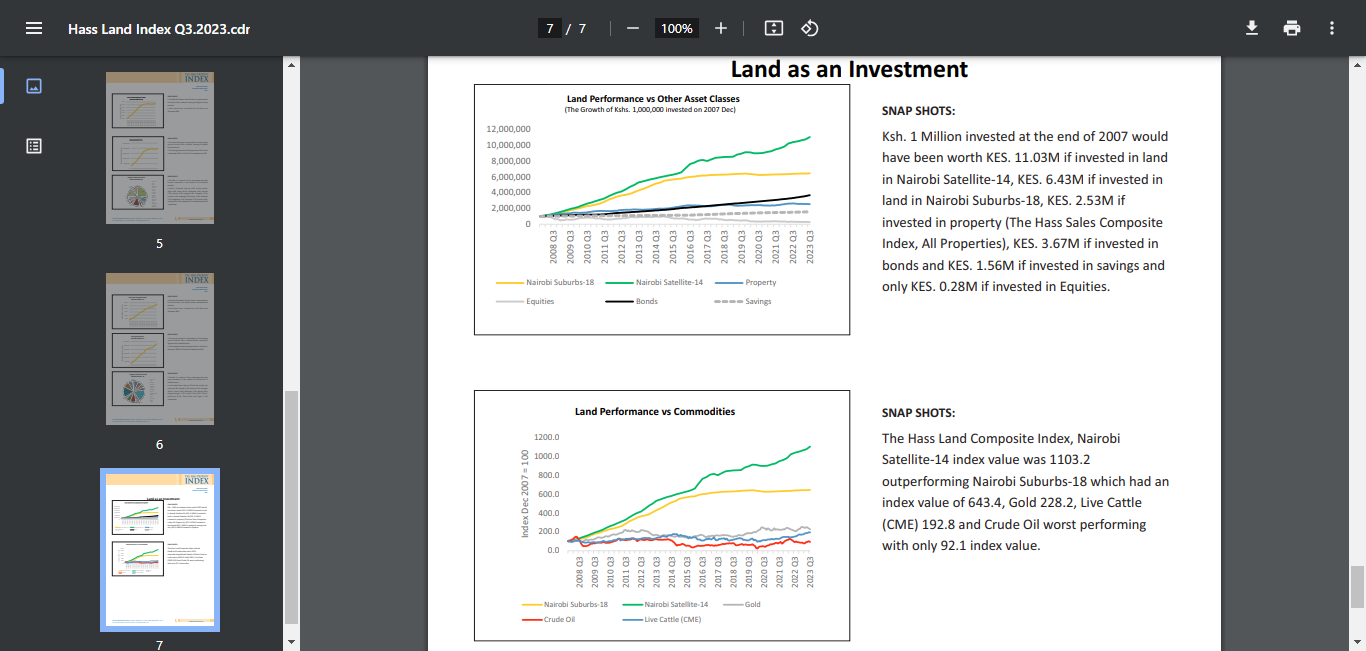
Task: Open the page 6 thumbnail
Action: [x=160, y=349]
